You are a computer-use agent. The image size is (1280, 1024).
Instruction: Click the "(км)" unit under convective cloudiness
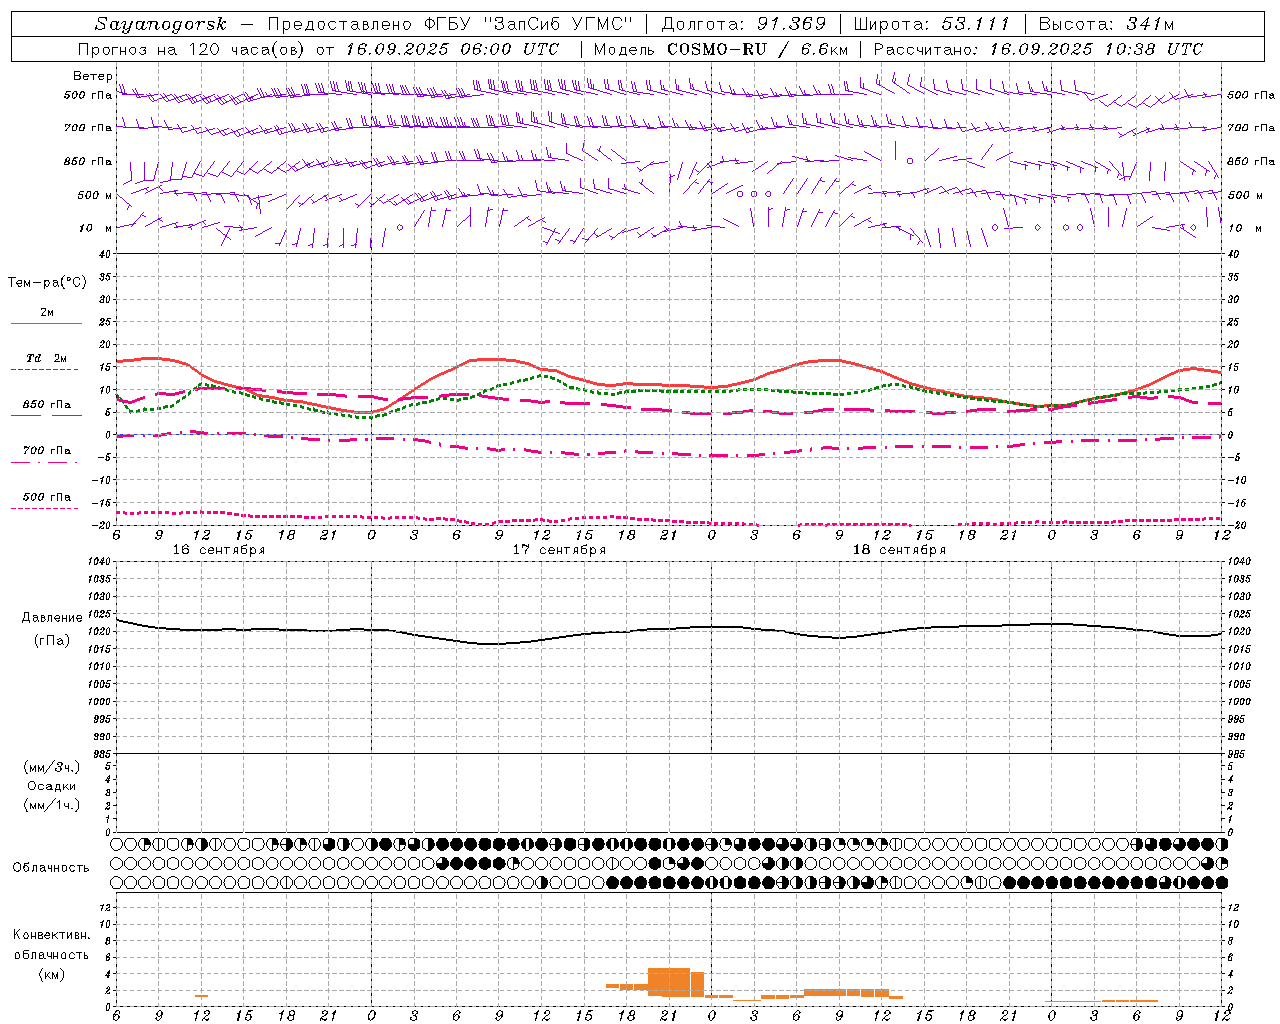click(x=51, y=974)
